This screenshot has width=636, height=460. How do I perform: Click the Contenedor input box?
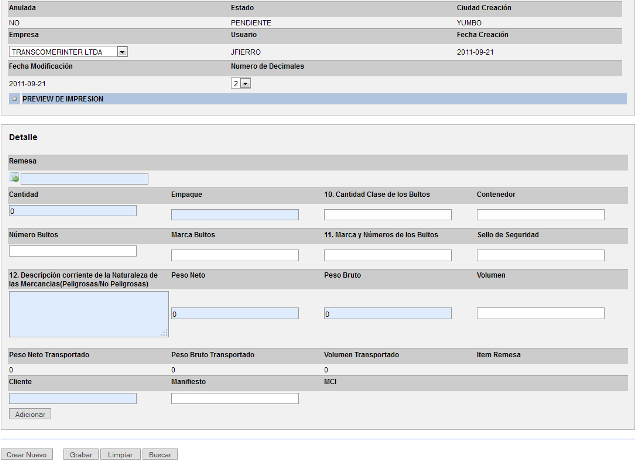click(x=540, y=214)
